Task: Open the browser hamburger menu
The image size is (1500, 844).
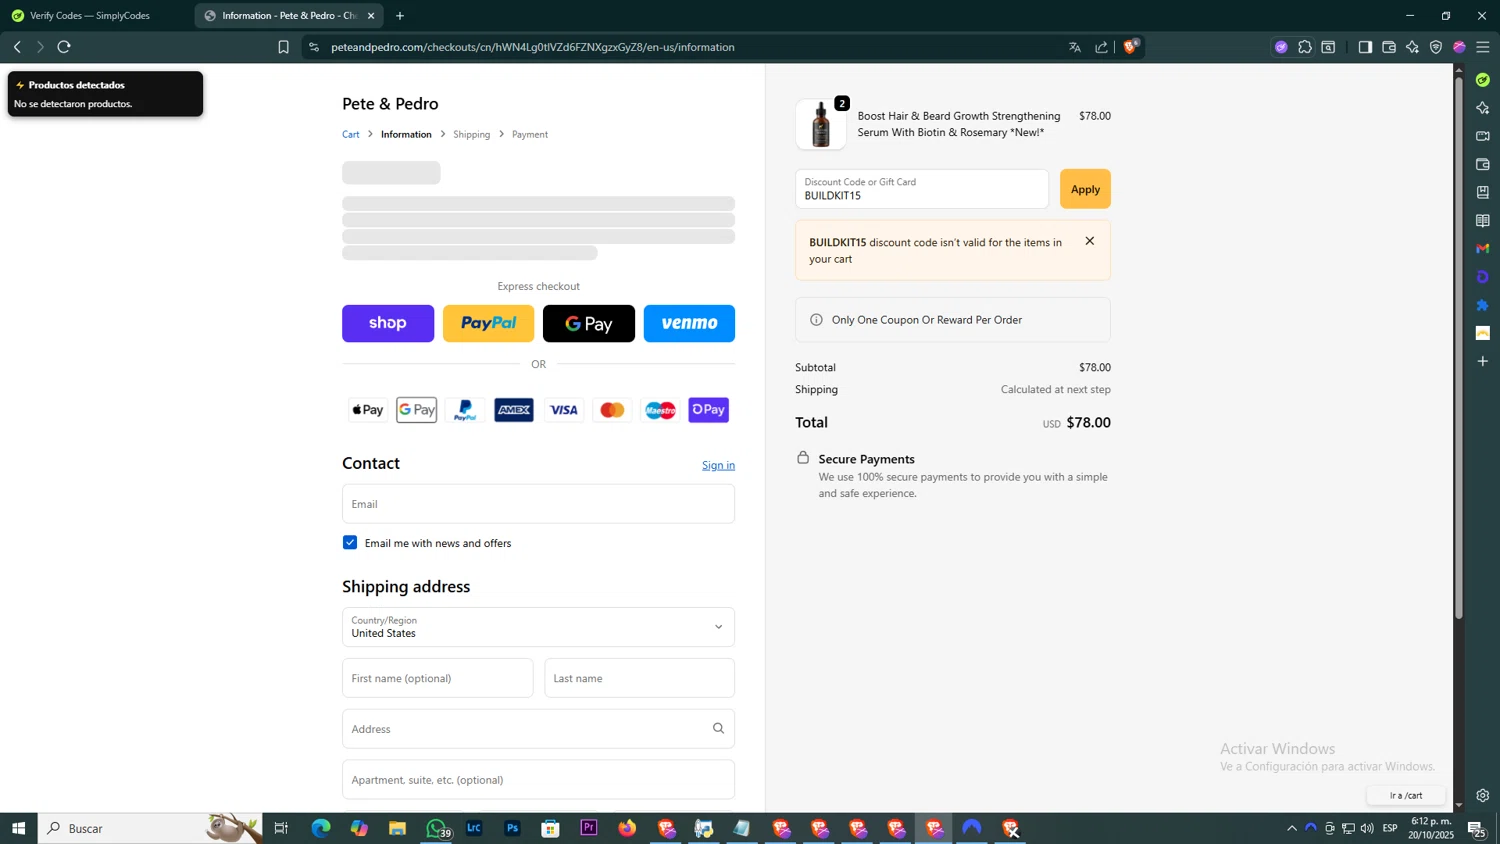Action: tap(1483, 47)
